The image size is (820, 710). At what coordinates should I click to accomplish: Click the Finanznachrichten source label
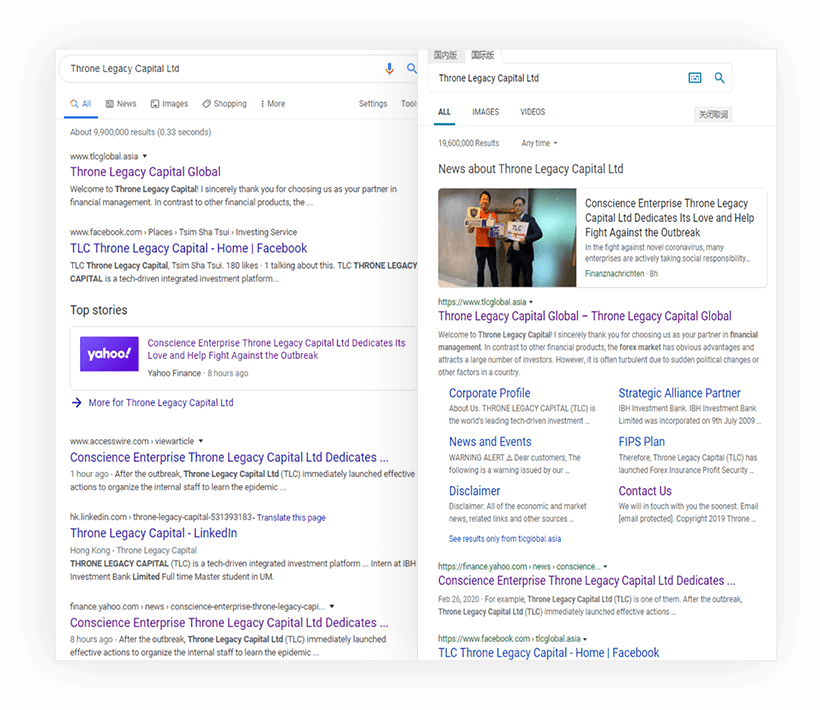point(614,274)
